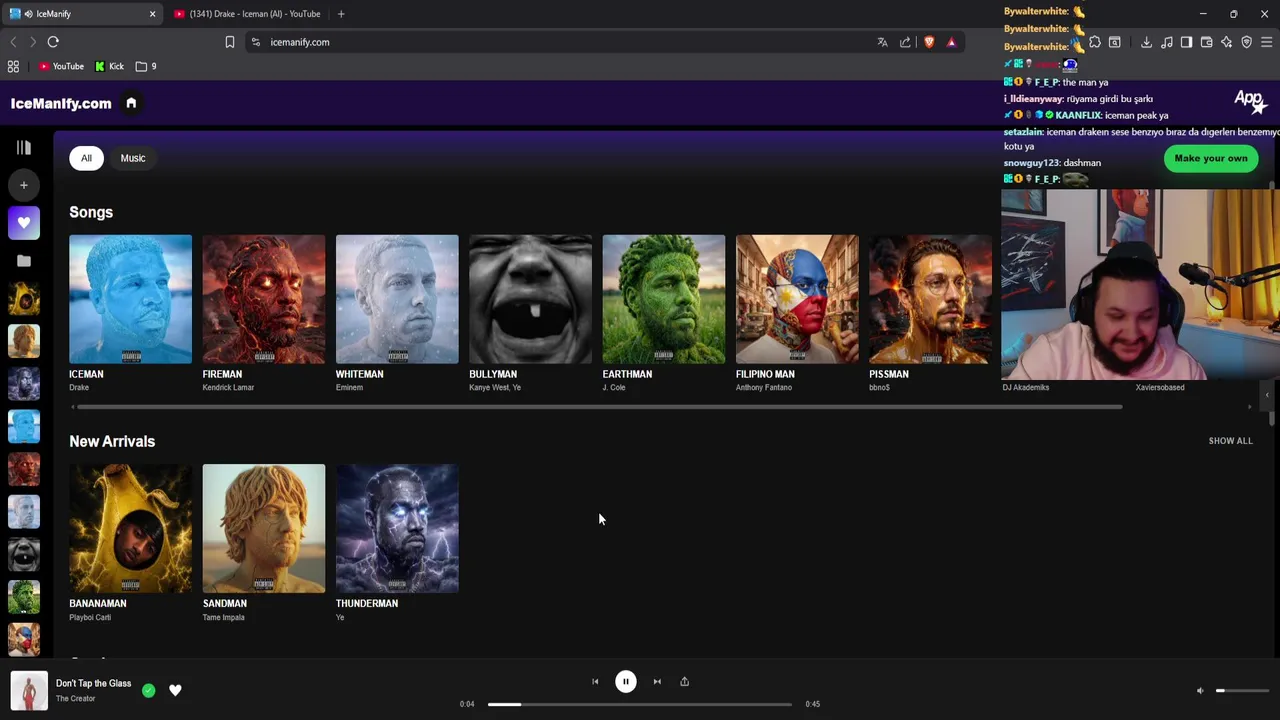Open the Brave Shields lion icon

coord(929,42)
